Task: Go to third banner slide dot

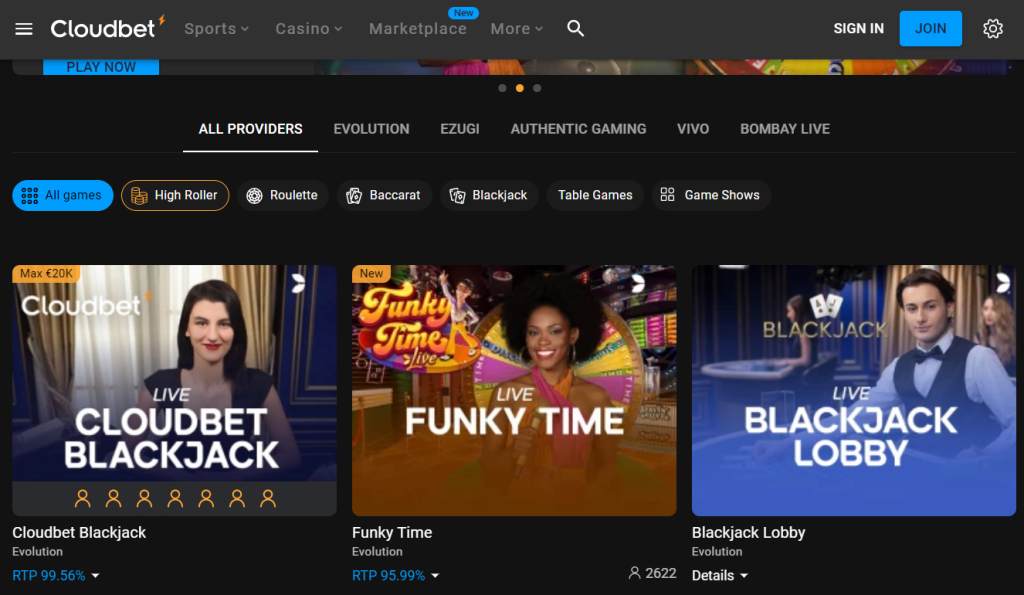Action: (537, 88)
